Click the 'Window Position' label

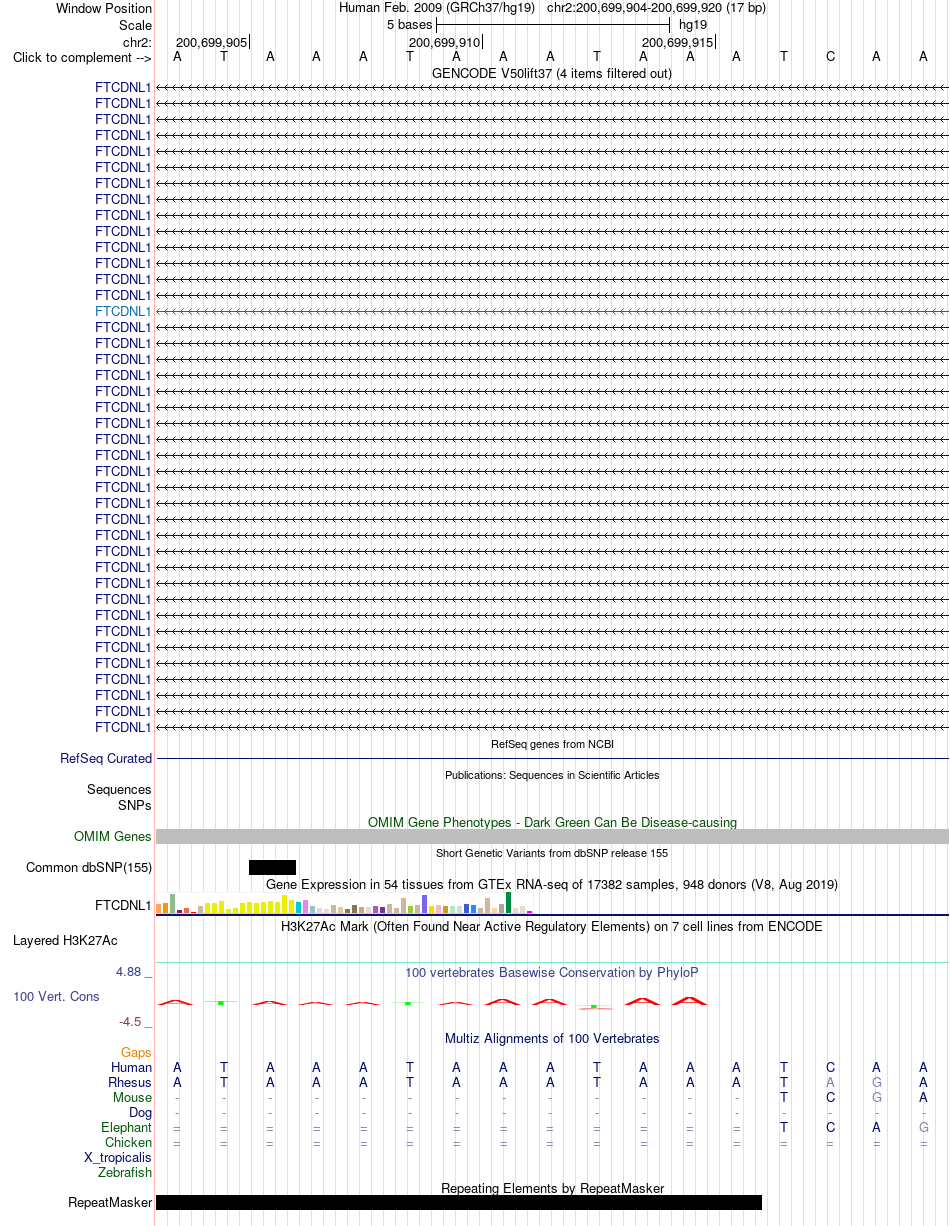click(104, 9)
